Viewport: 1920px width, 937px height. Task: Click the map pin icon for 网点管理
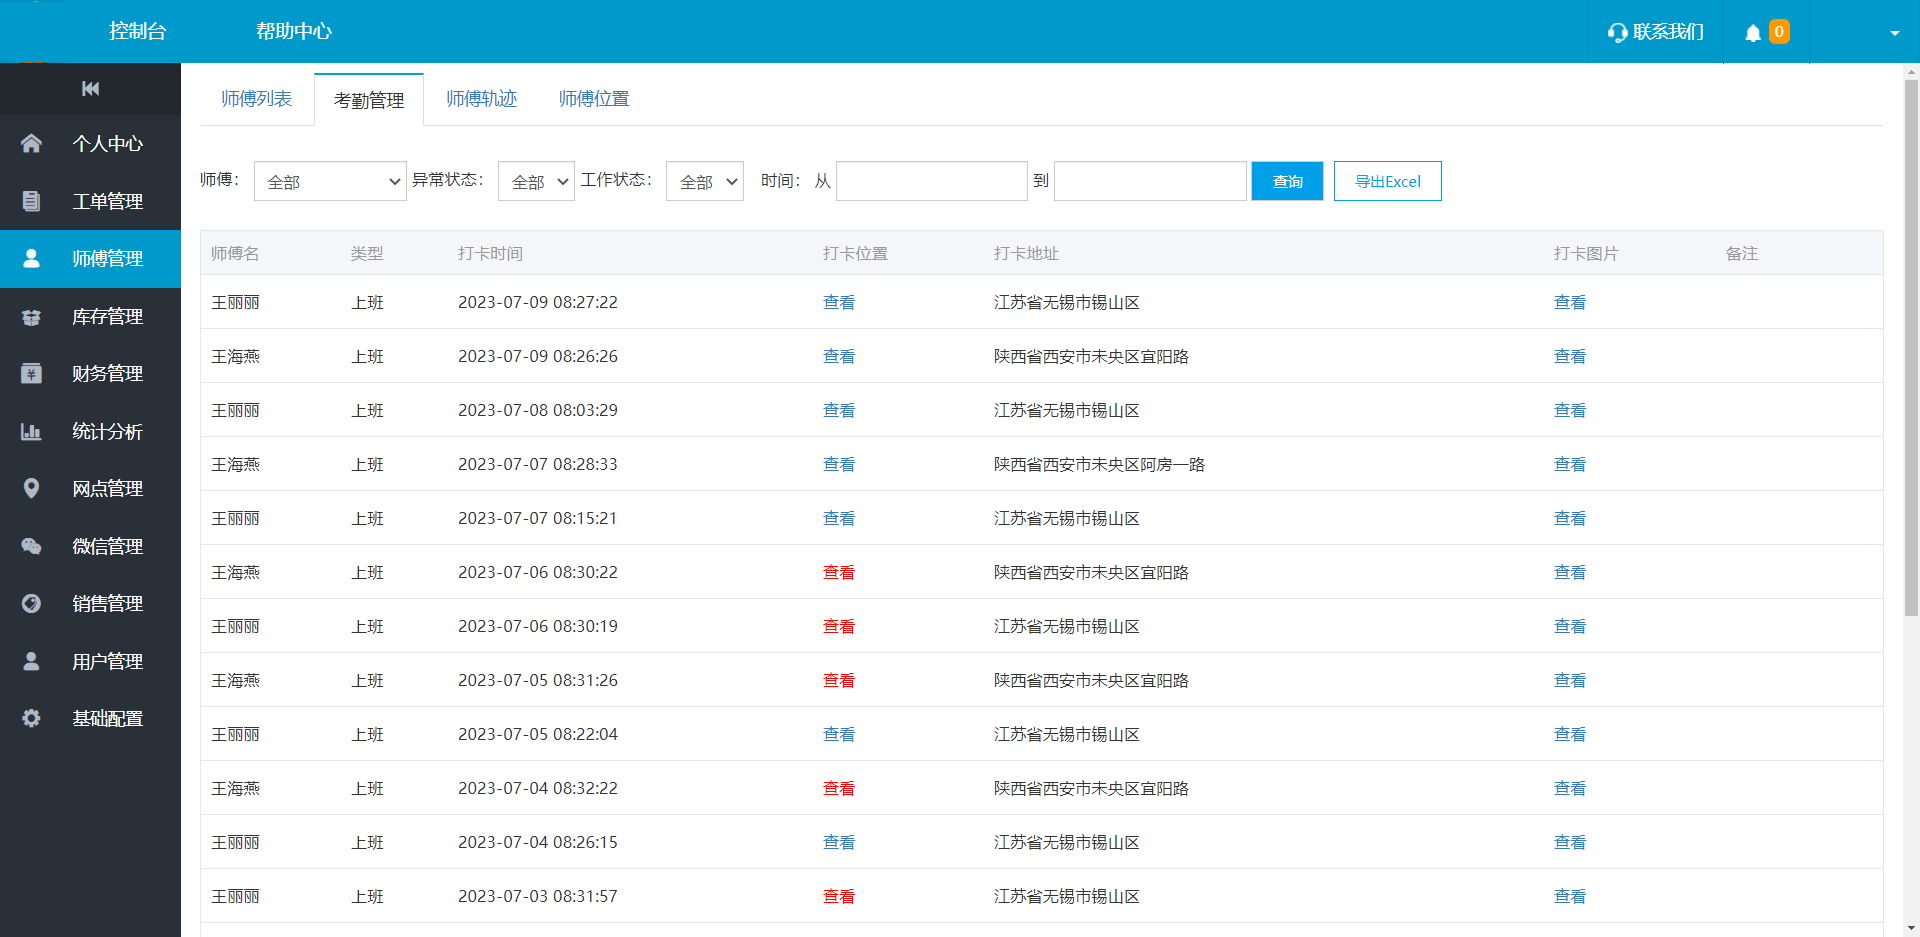31,489
